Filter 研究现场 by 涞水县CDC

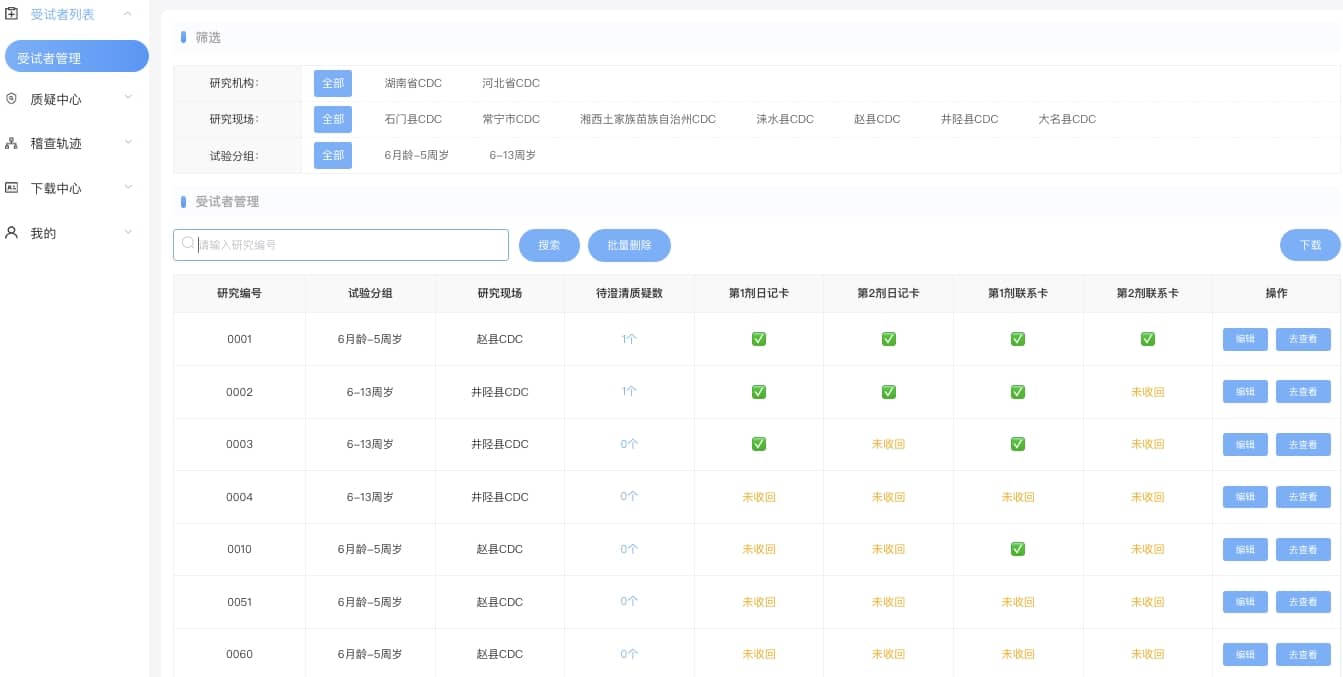[785, 119]
